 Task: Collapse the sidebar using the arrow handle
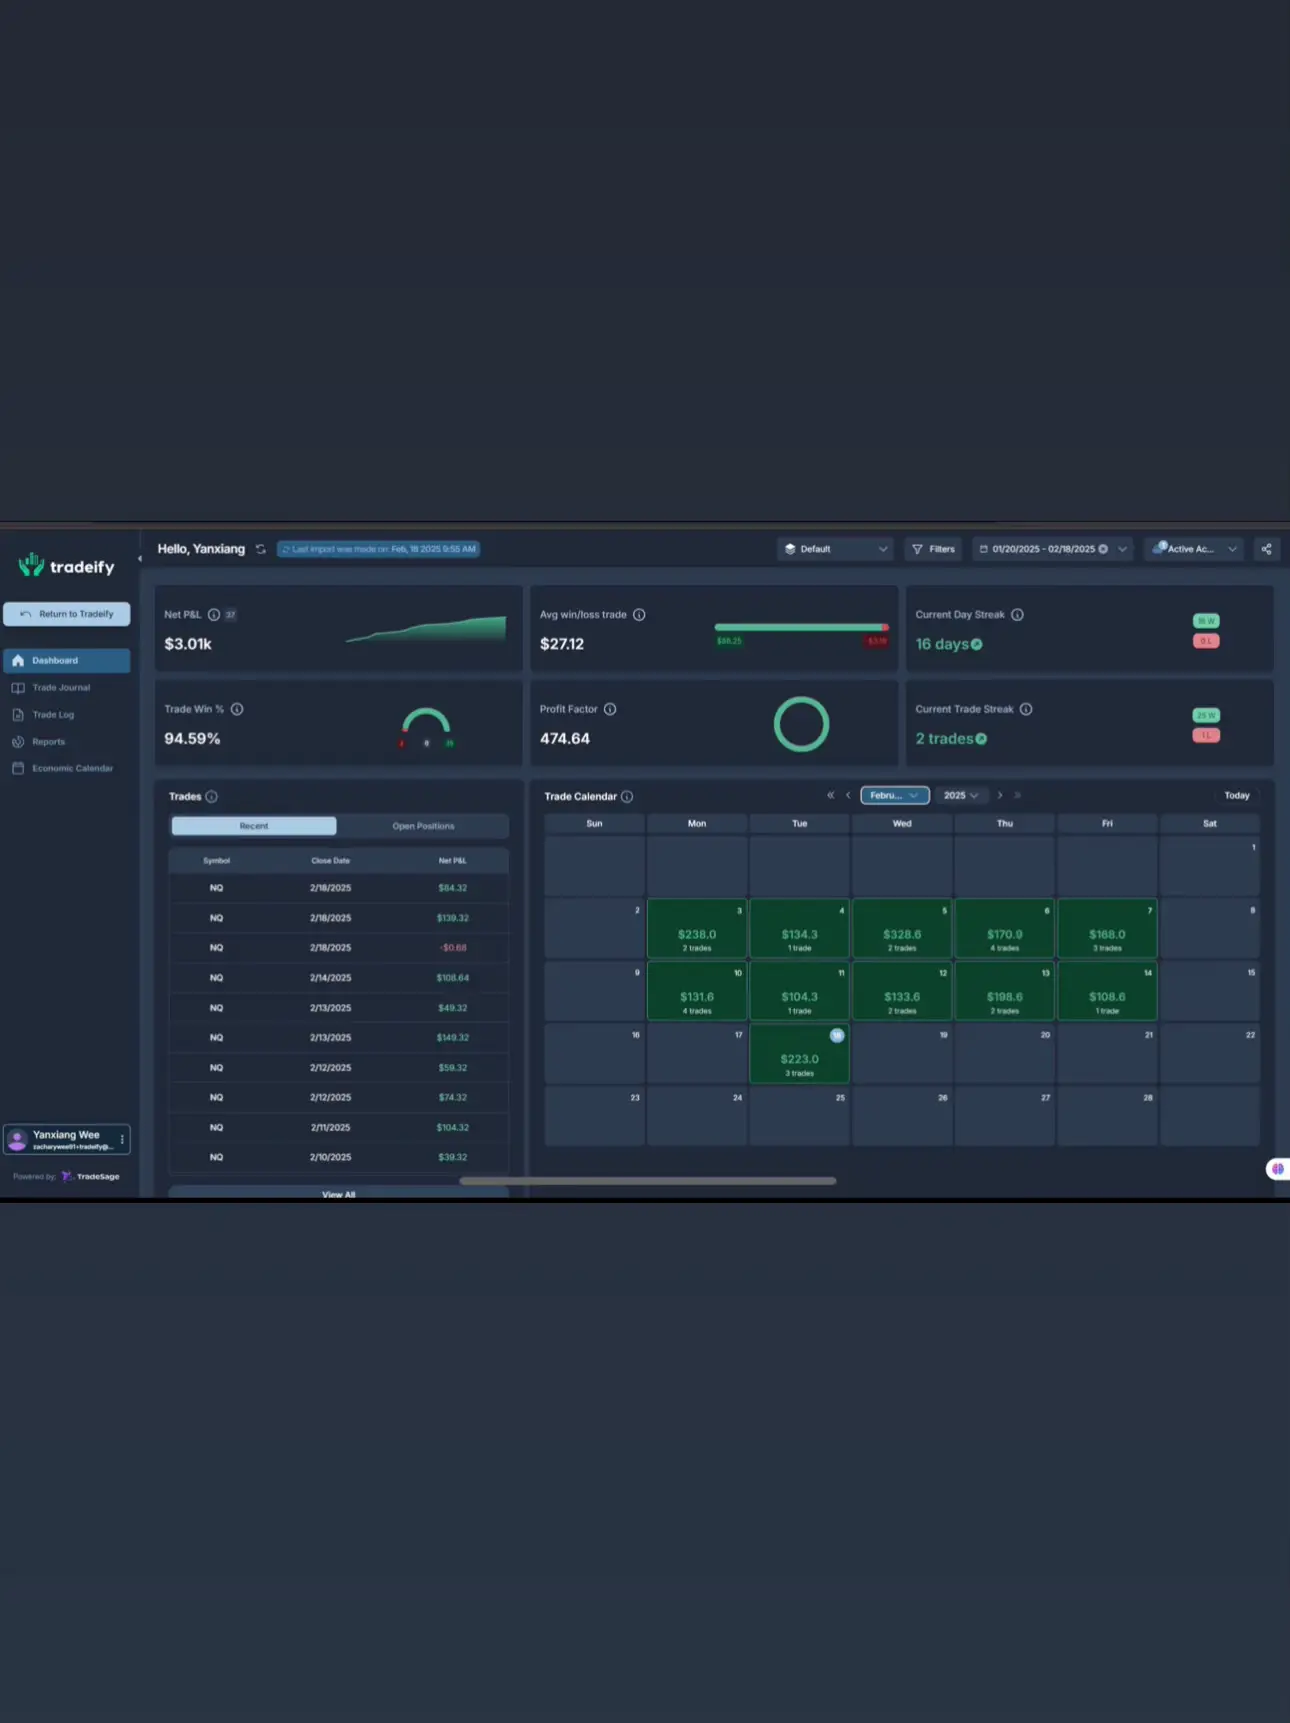coord(139,559)
